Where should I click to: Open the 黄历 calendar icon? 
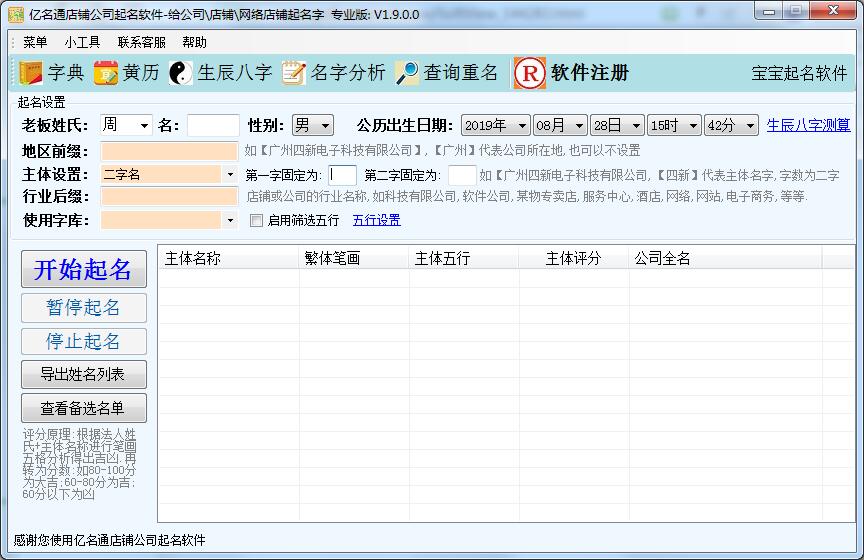point(106,73)
